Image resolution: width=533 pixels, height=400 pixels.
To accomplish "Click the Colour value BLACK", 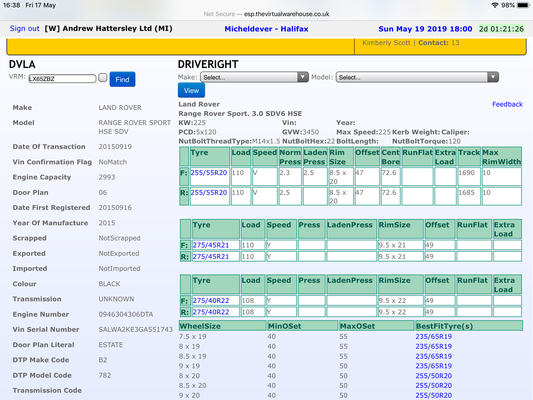I will 109,284.
